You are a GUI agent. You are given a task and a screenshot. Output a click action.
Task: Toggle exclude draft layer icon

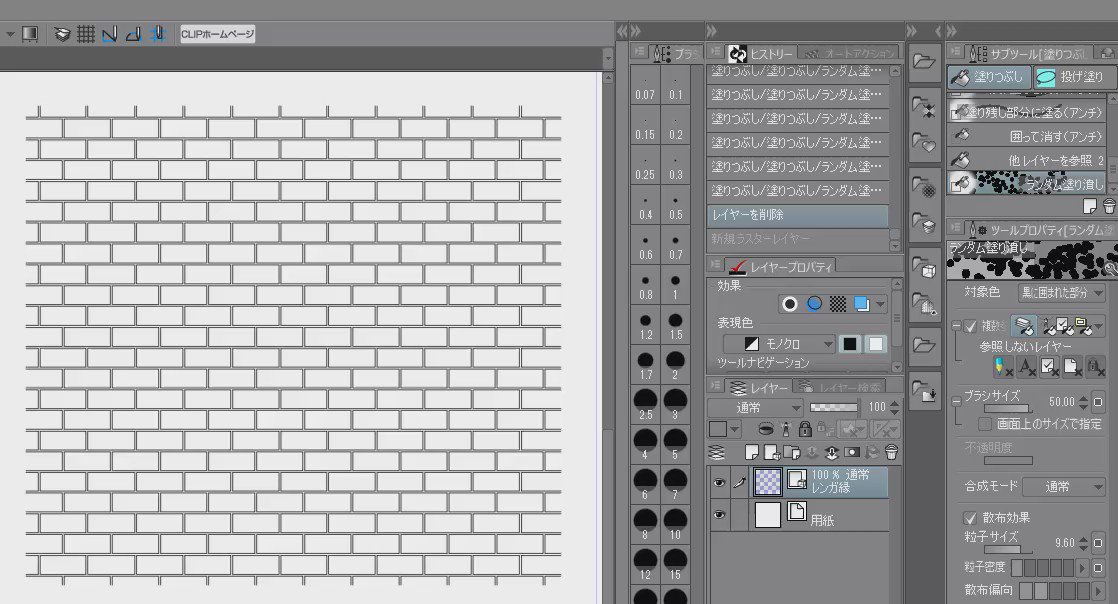(x=1002, y=367)
